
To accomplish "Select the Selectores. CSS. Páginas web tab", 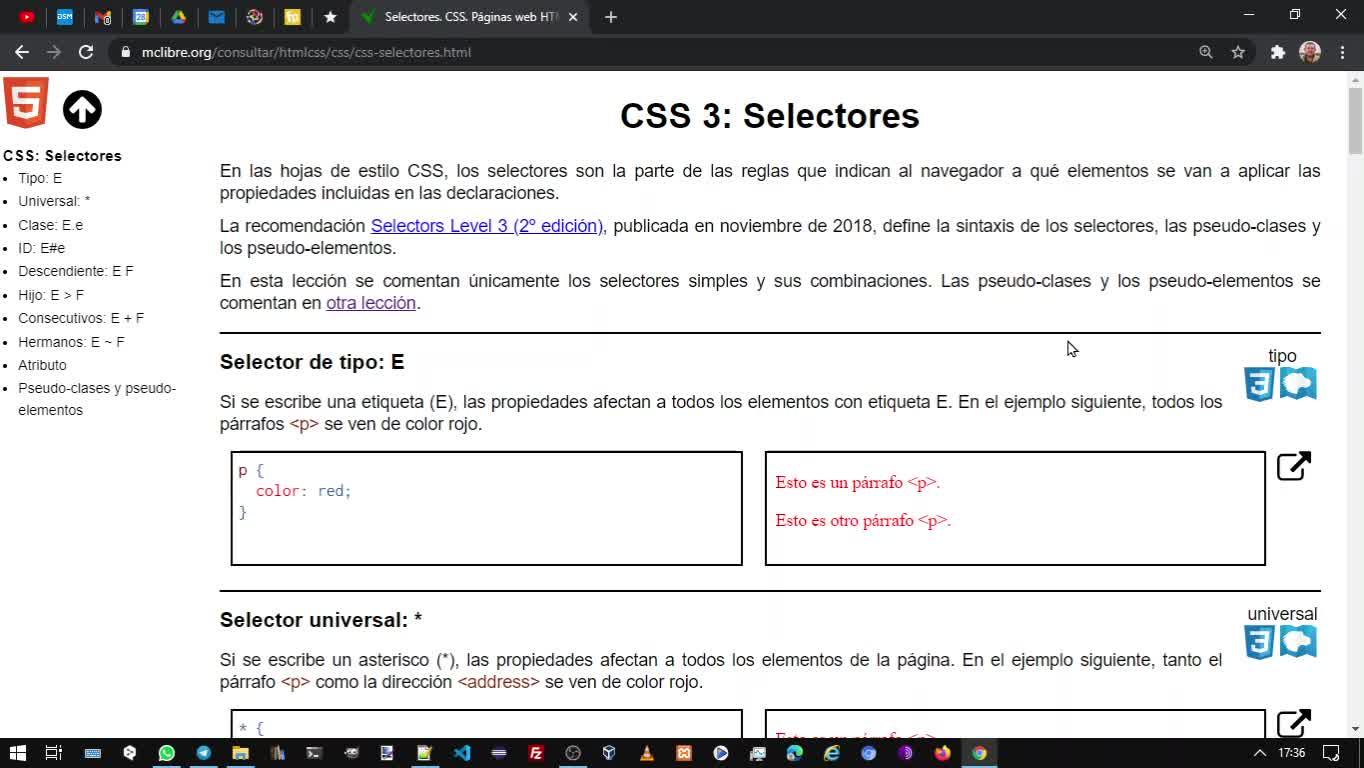I will click(469, 17).
